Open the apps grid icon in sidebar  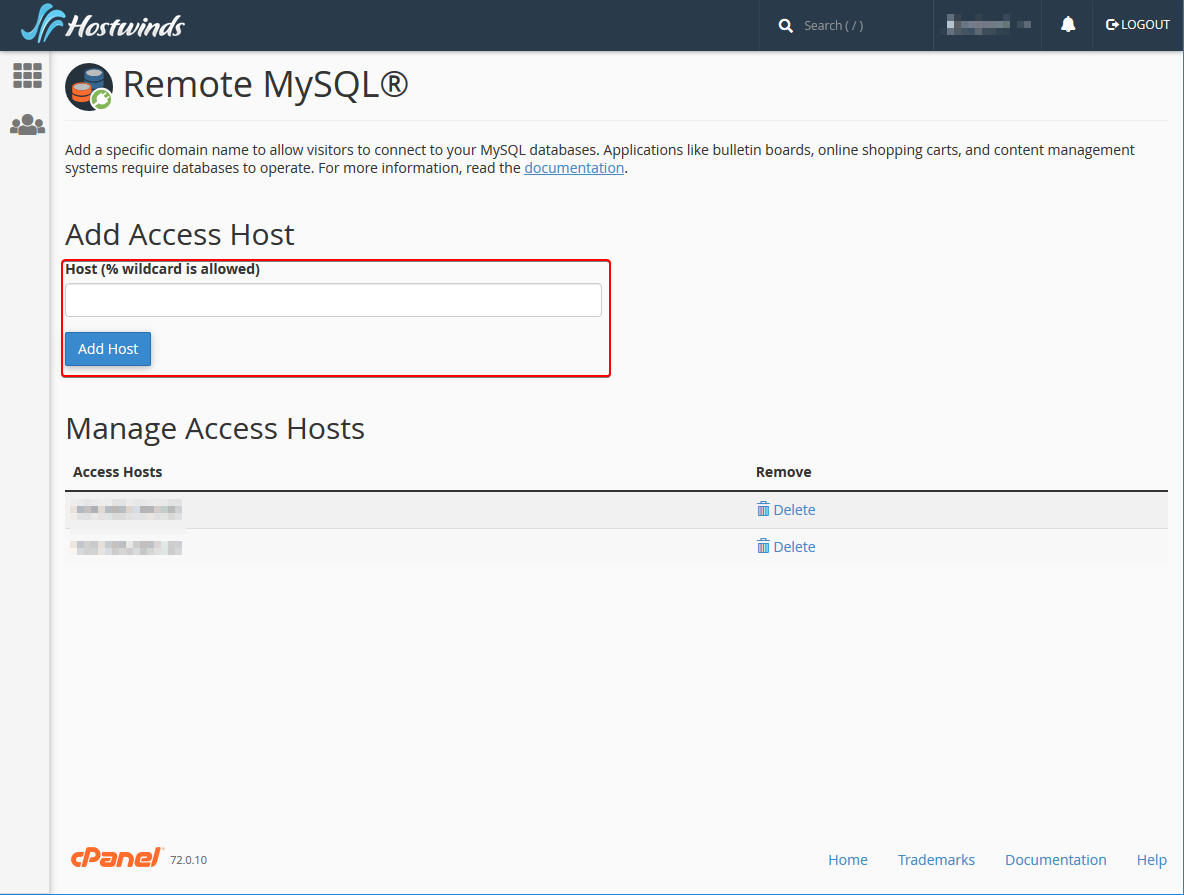(27, 76)
